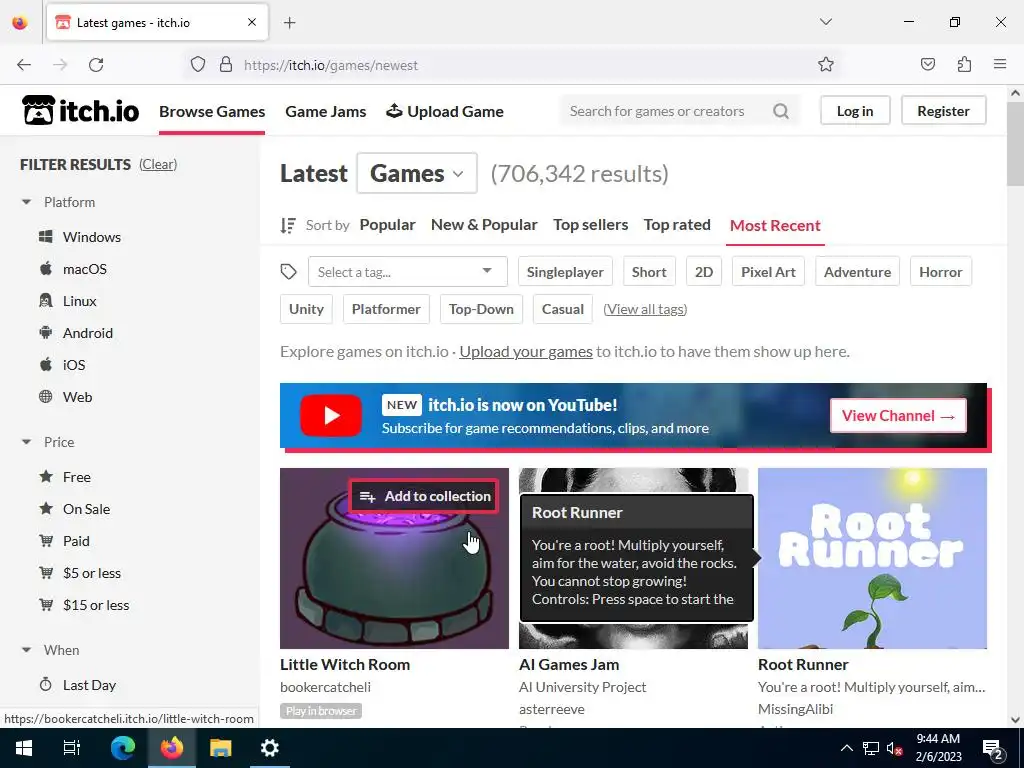Open the notification center
1024x768 pixels.
[992, 748]
